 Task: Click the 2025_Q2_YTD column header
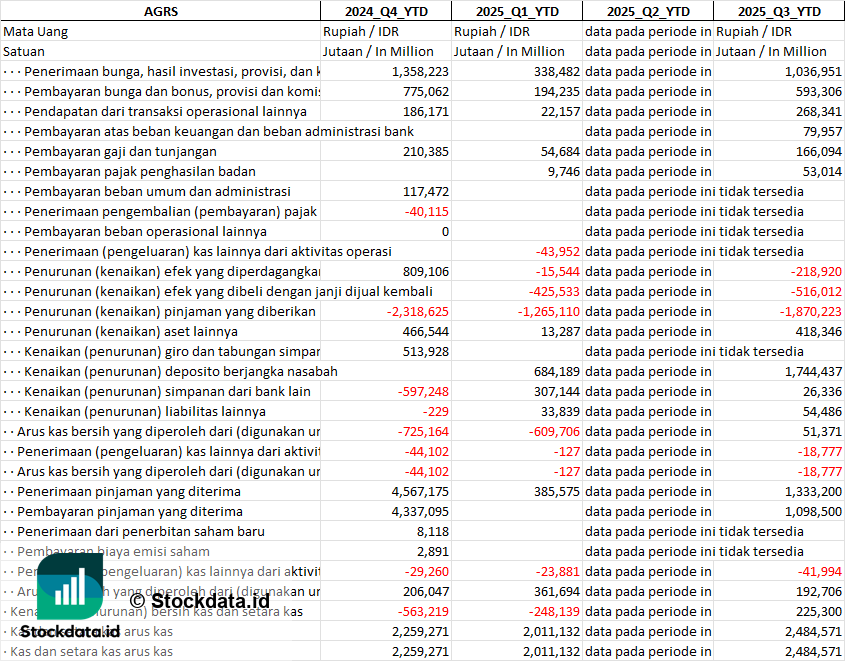pyautogui.click(x=648, y=11)
